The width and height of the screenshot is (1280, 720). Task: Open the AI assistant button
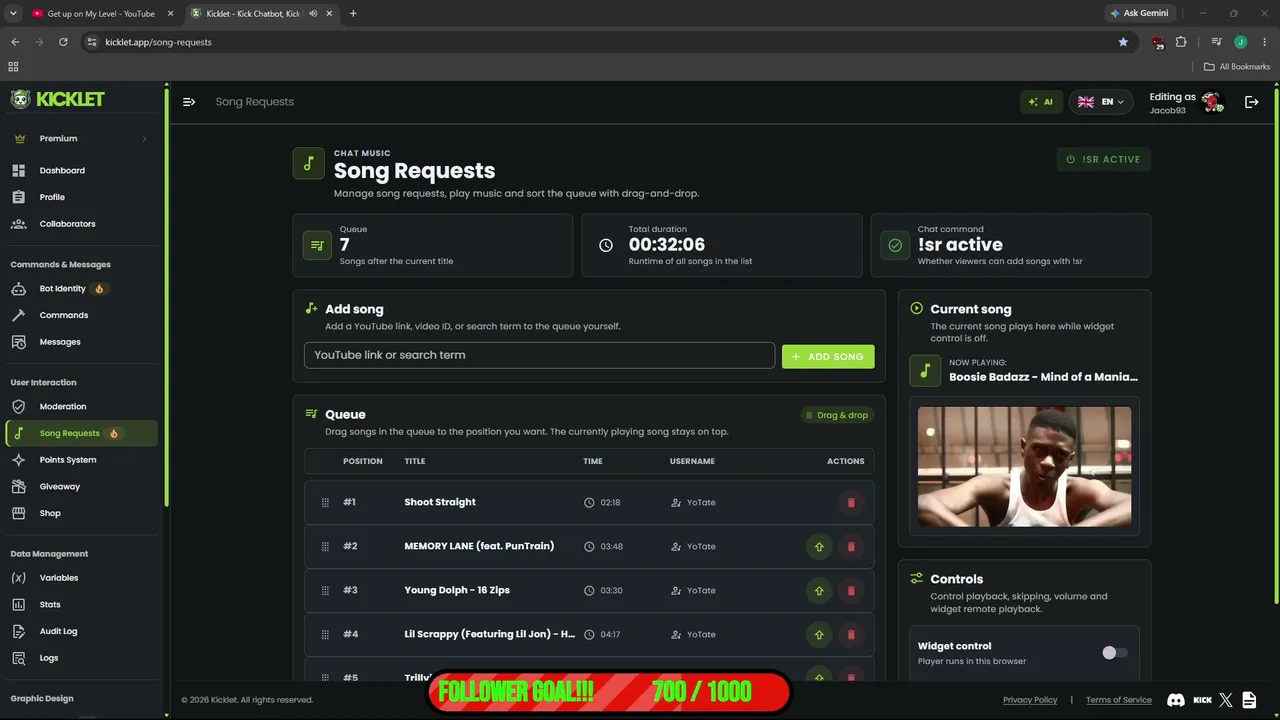click(1041, 102)
